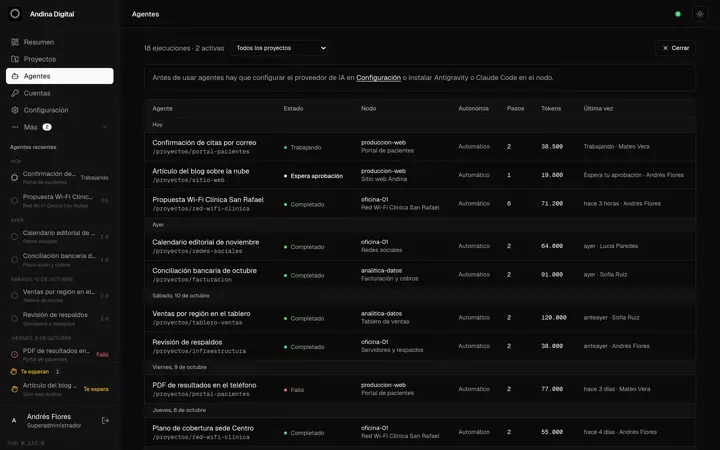Click the Andrés Flores user avatar
This screenshot has height=450, width=720.
14,420
